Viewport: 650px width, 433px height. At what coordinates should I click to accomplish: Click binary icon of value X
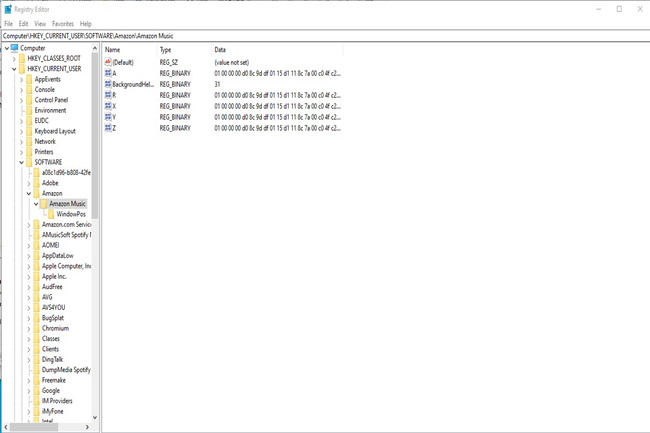tap(108, 106)
